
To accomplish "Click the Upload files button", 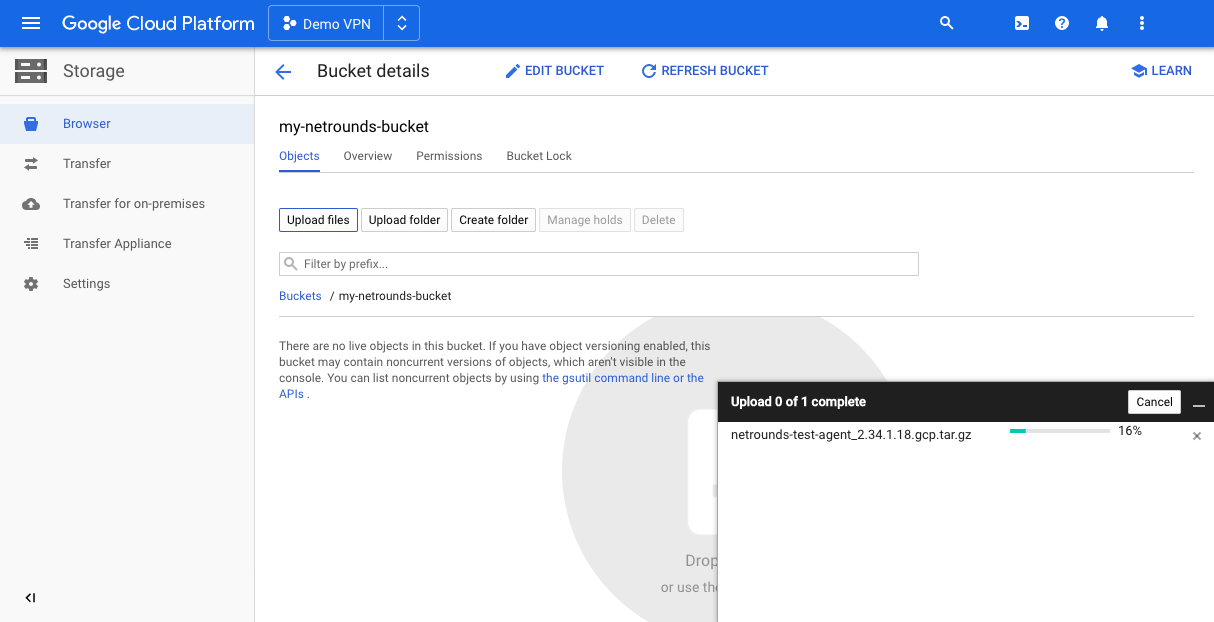I will coord(318,220).
